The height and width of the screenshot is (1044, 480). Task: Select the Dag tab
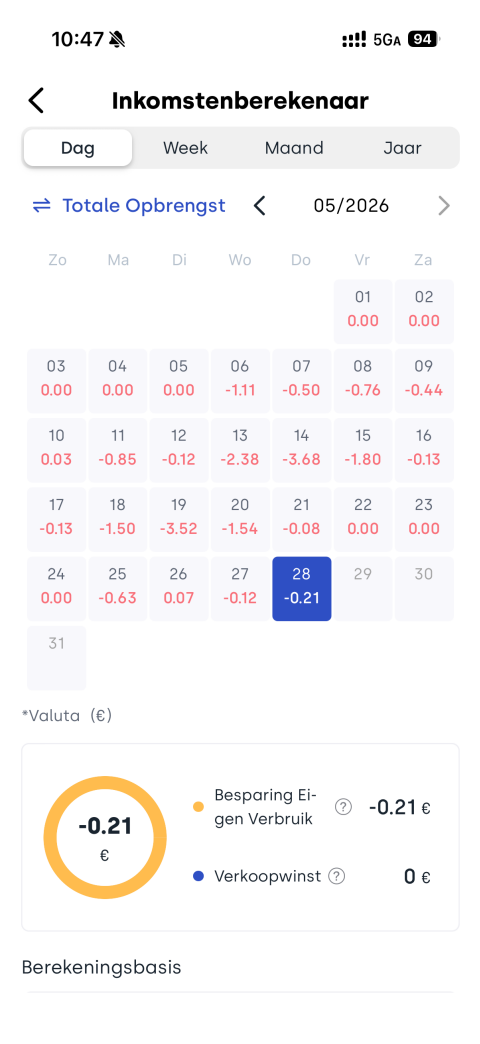coord(78,148)
